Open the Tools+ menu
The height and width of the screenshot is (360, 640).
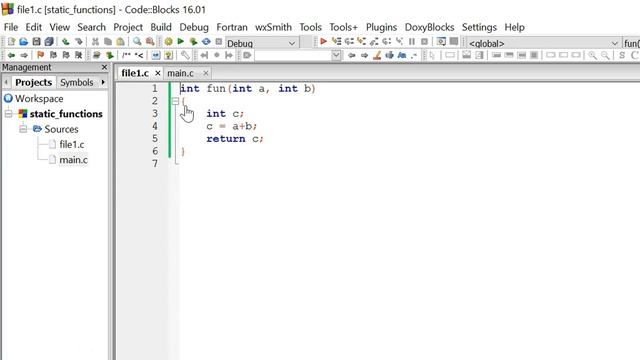(x=344, y=27)
